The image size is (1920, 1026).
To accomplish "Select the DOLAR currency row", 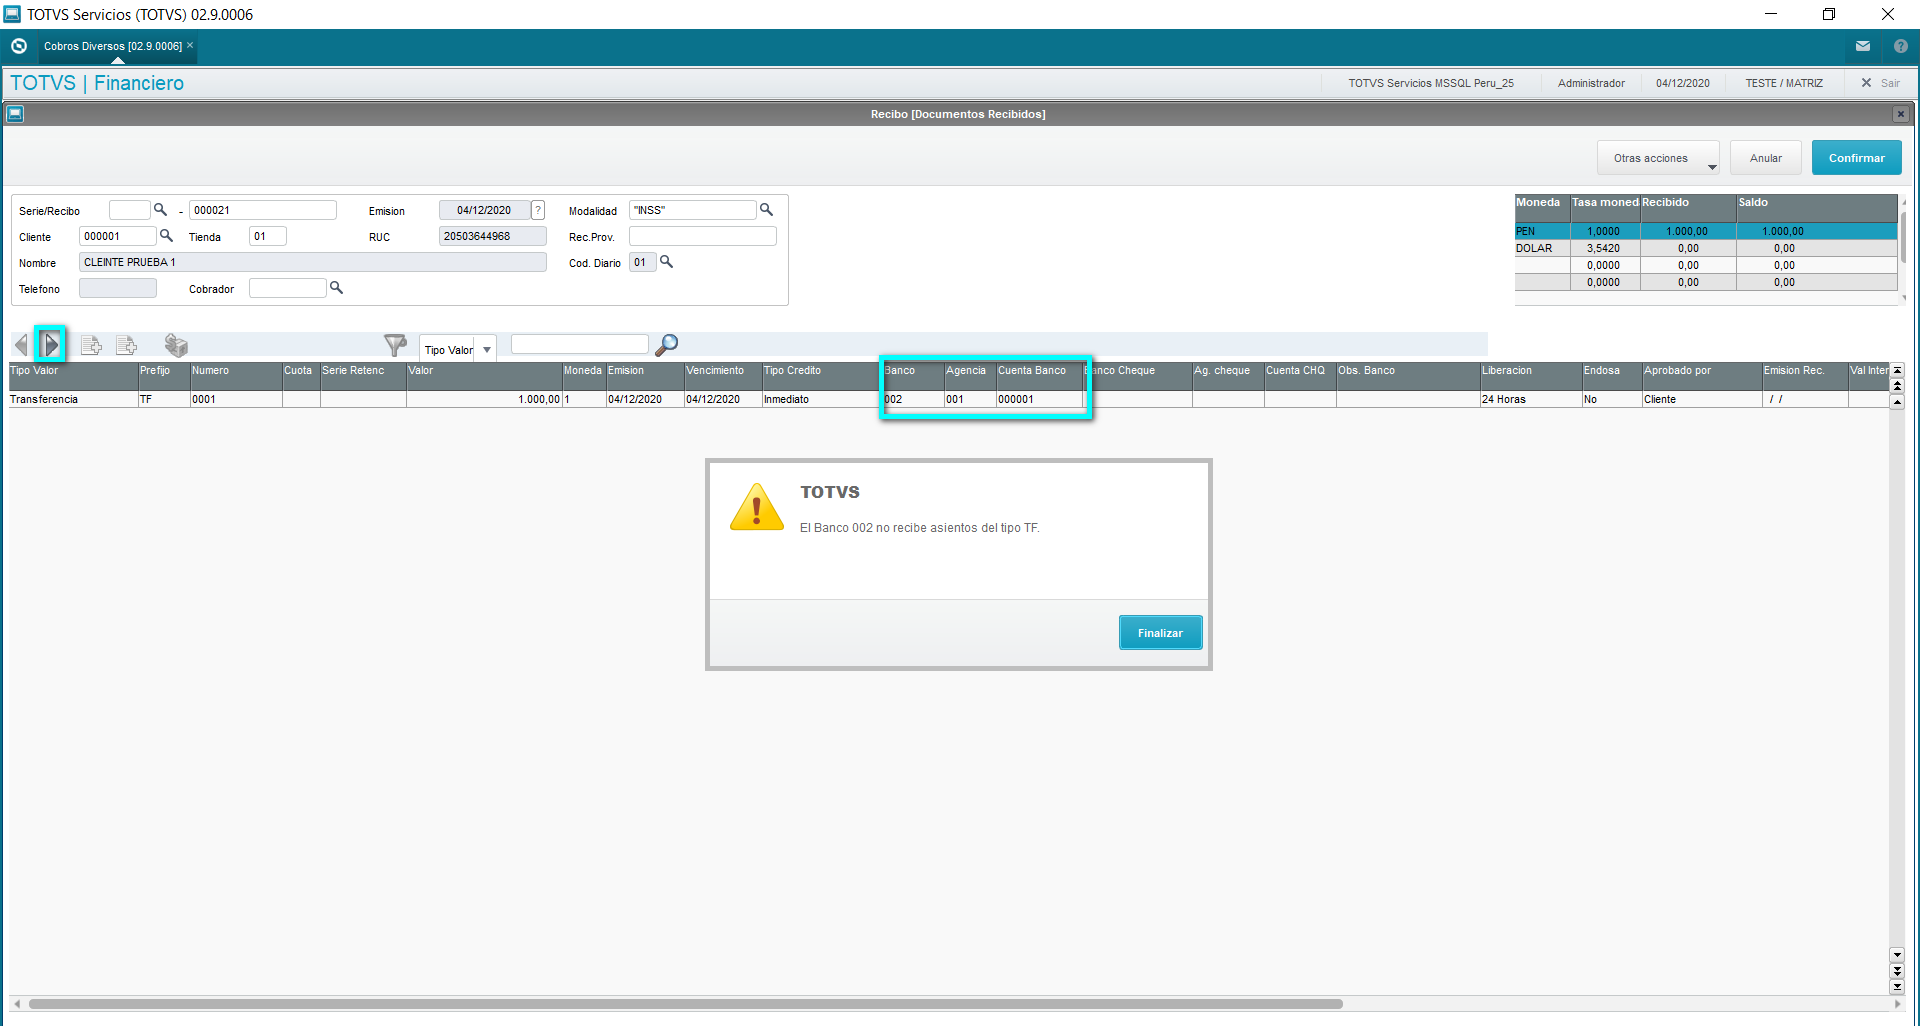I will (1706, 248).
